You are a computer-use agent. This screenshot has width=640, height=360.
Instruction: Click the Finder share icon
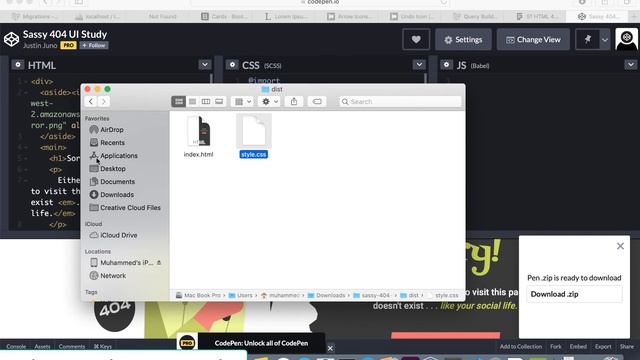click(x=294, y=102)
